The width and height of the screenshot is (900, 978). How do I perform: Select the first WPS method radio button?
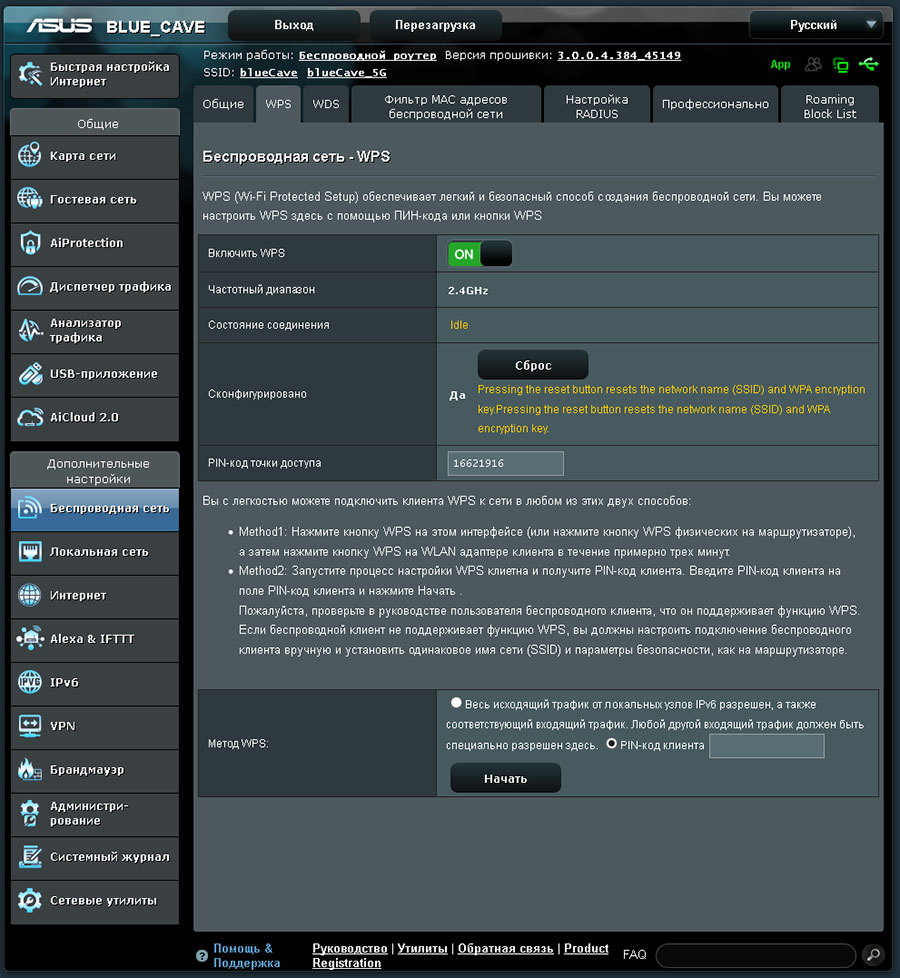coord(456,703)
